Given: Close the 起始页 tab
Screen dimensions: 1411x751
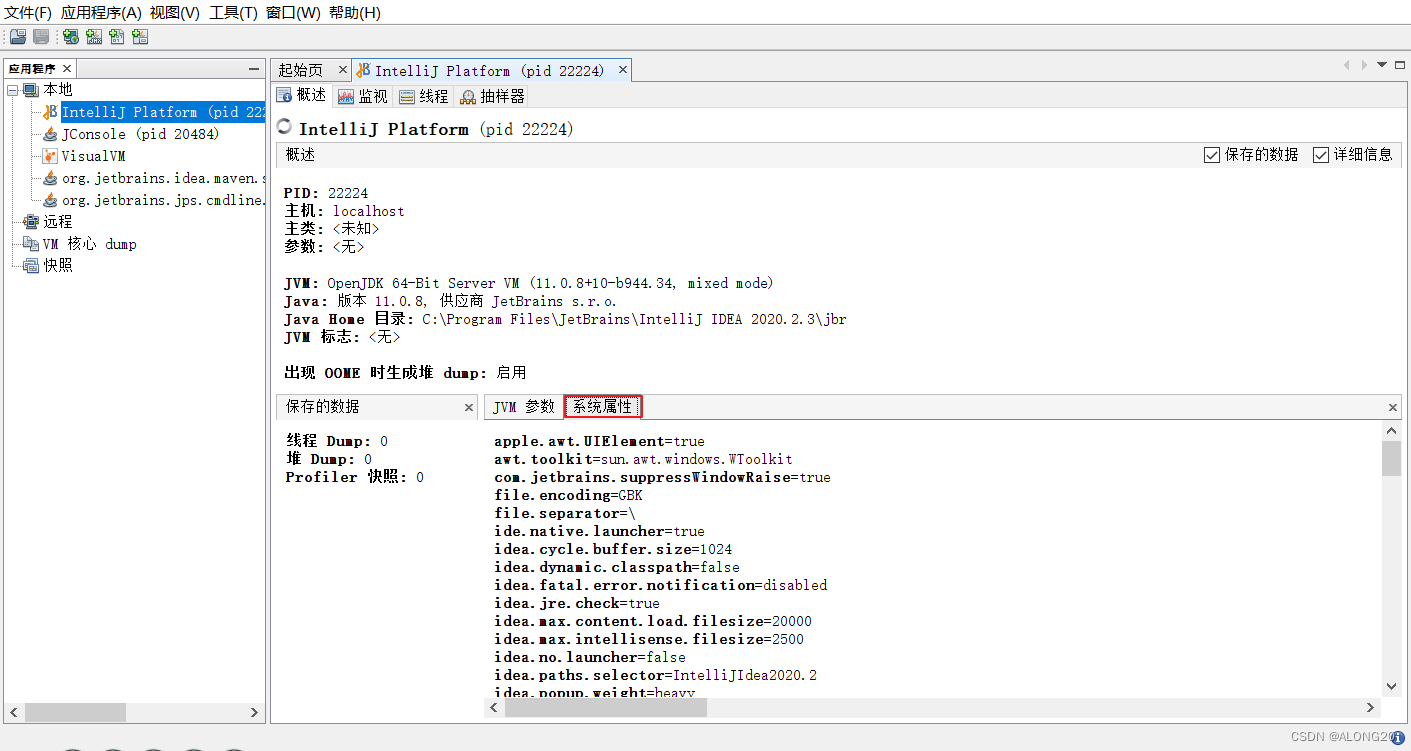Looking at the screenshot, I should tap(342, 70).
